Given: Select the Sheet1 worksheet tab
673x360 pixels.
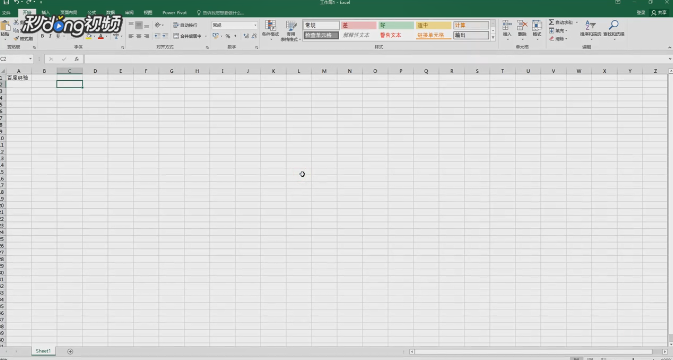Looking at the screenshot, I should point(43,351).
